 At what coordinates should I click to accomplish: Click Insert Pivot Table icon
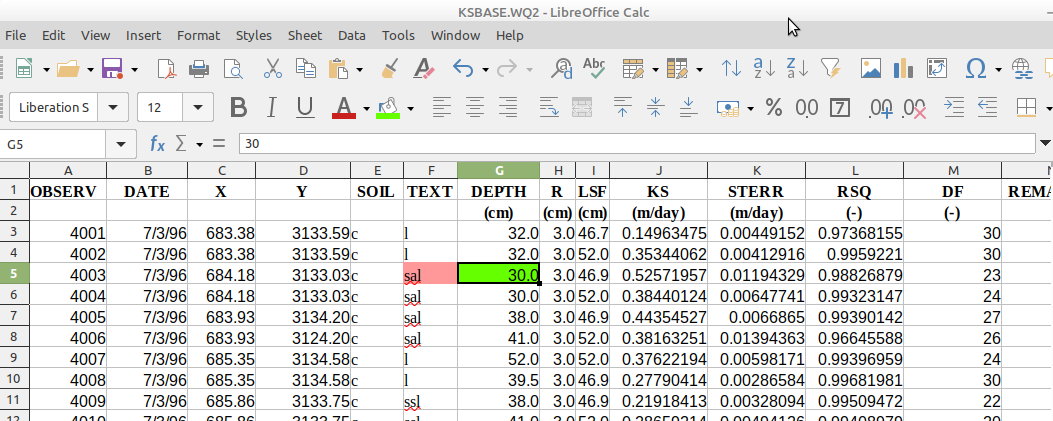point(937,68)
